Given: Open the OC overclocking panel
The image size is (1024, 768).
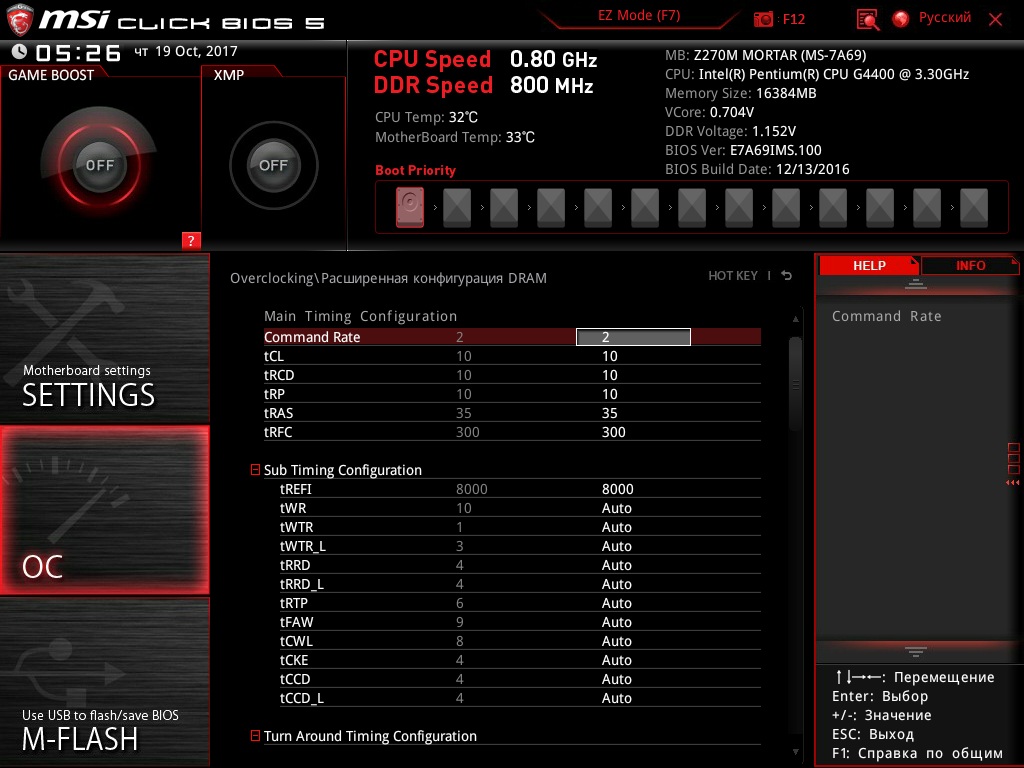Looking at the screenshot, I should pos(104,510).
